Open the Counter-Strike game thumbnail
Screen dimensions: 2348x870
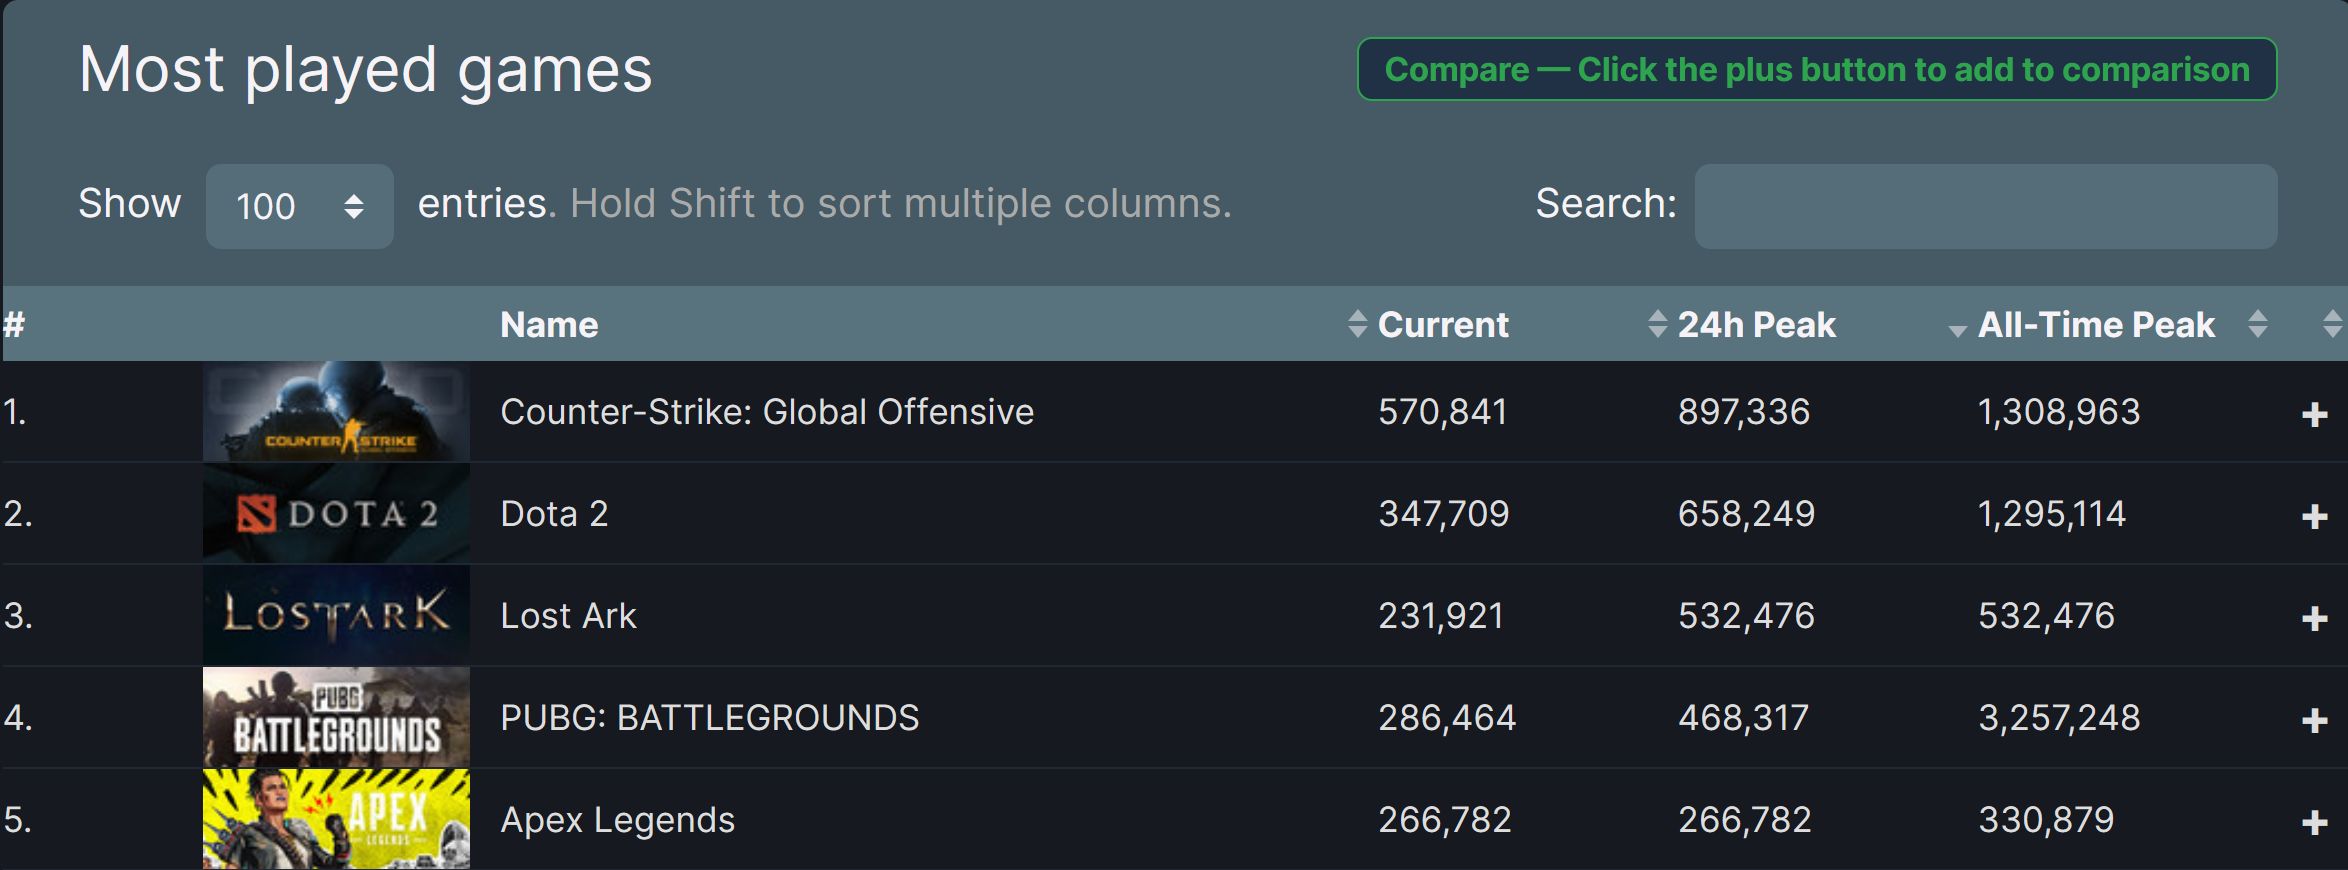pyautogui.click(x=336, y=411)
